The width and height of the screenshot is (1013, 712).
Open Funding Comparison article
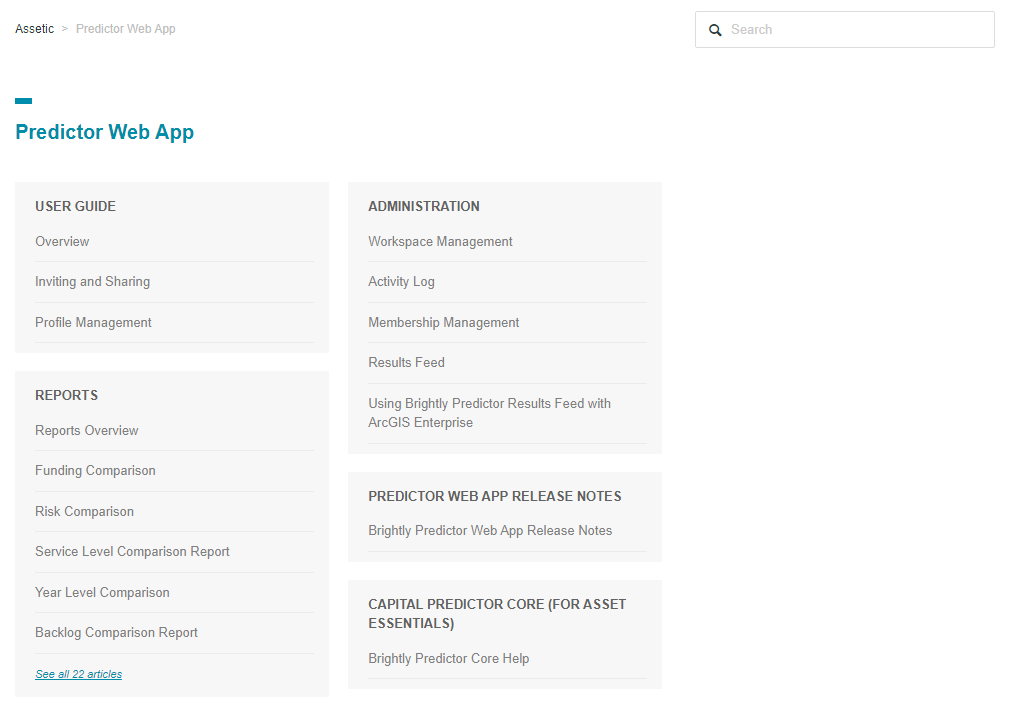click(95, 470)
